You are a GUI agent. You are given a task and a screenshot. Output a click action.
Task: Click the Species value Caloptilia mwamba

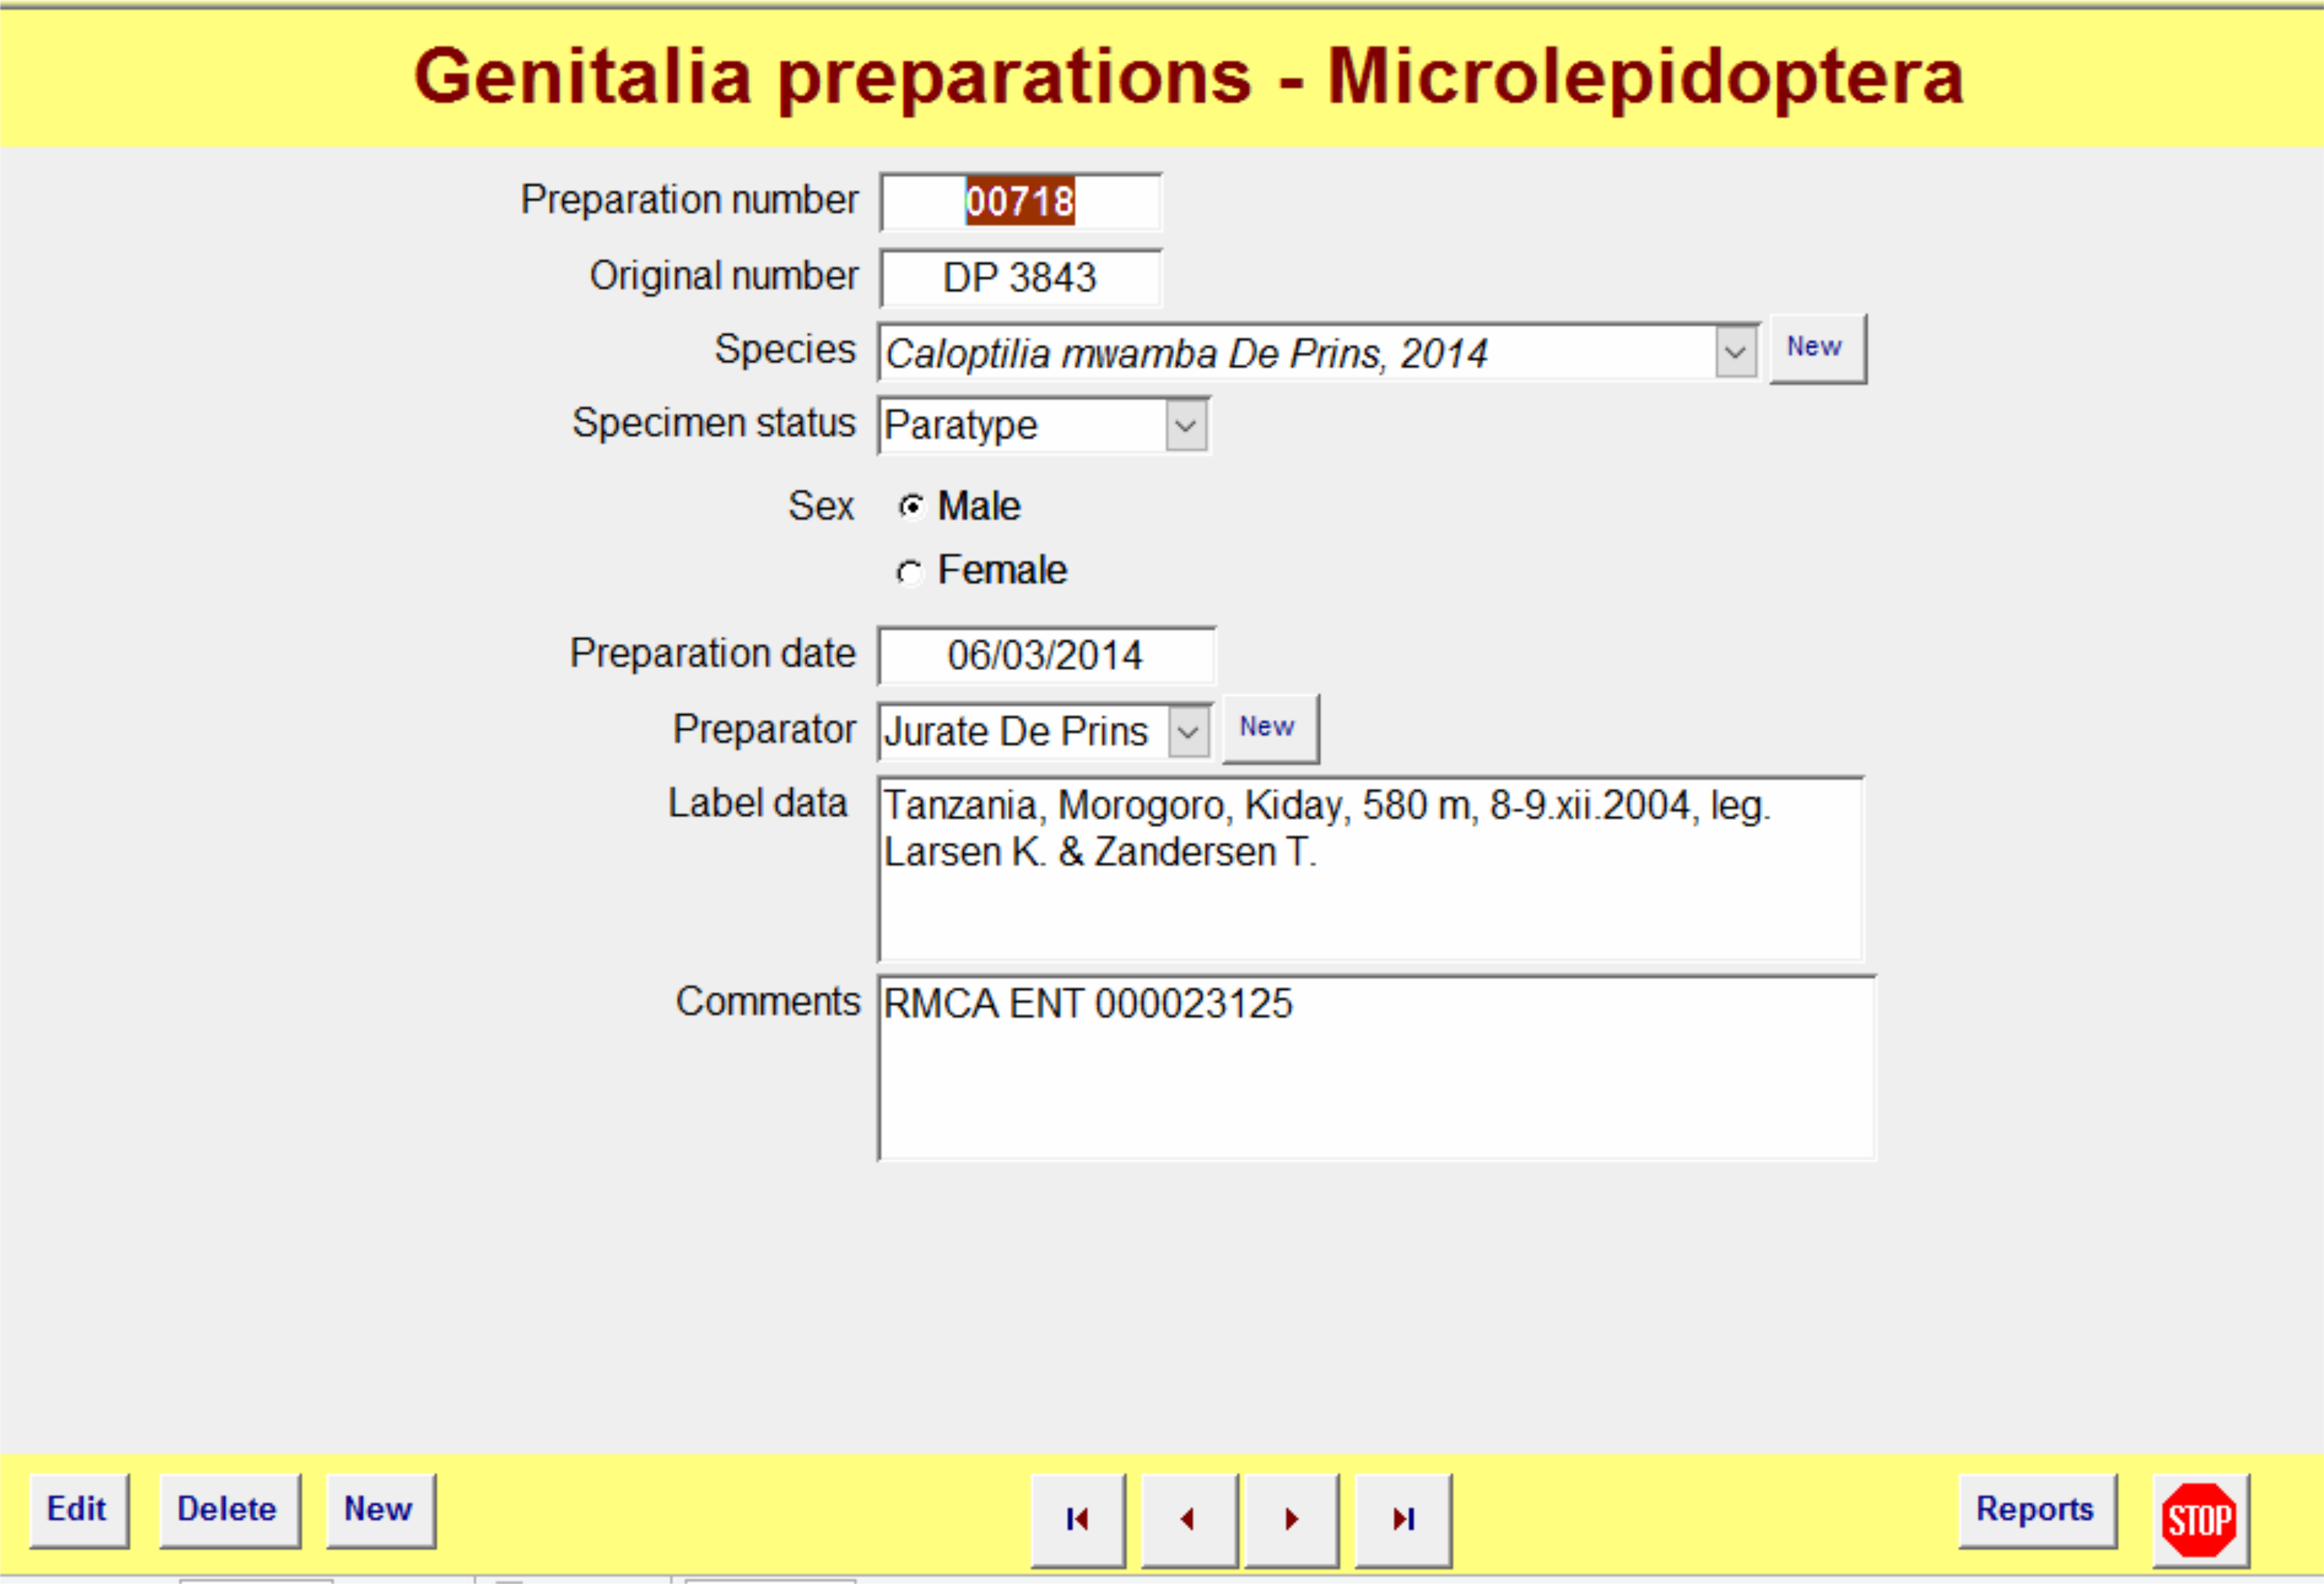click(1186, 354)
